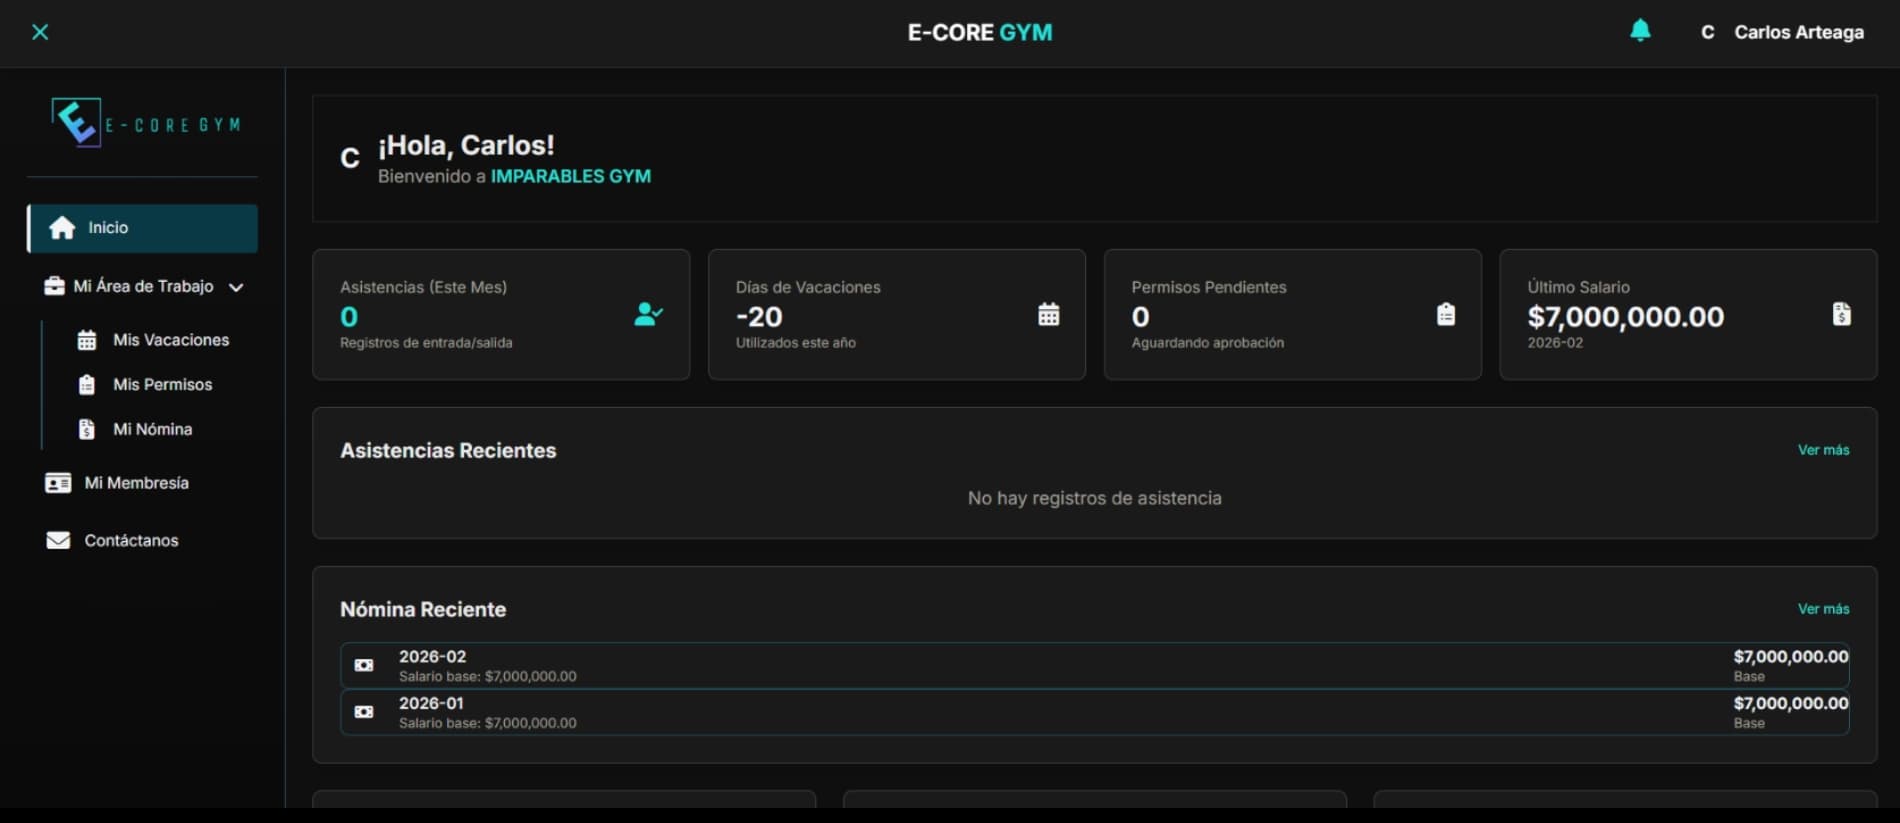
Task: Click the C avatar in the top header
Action: click(x=1708, y=32)
